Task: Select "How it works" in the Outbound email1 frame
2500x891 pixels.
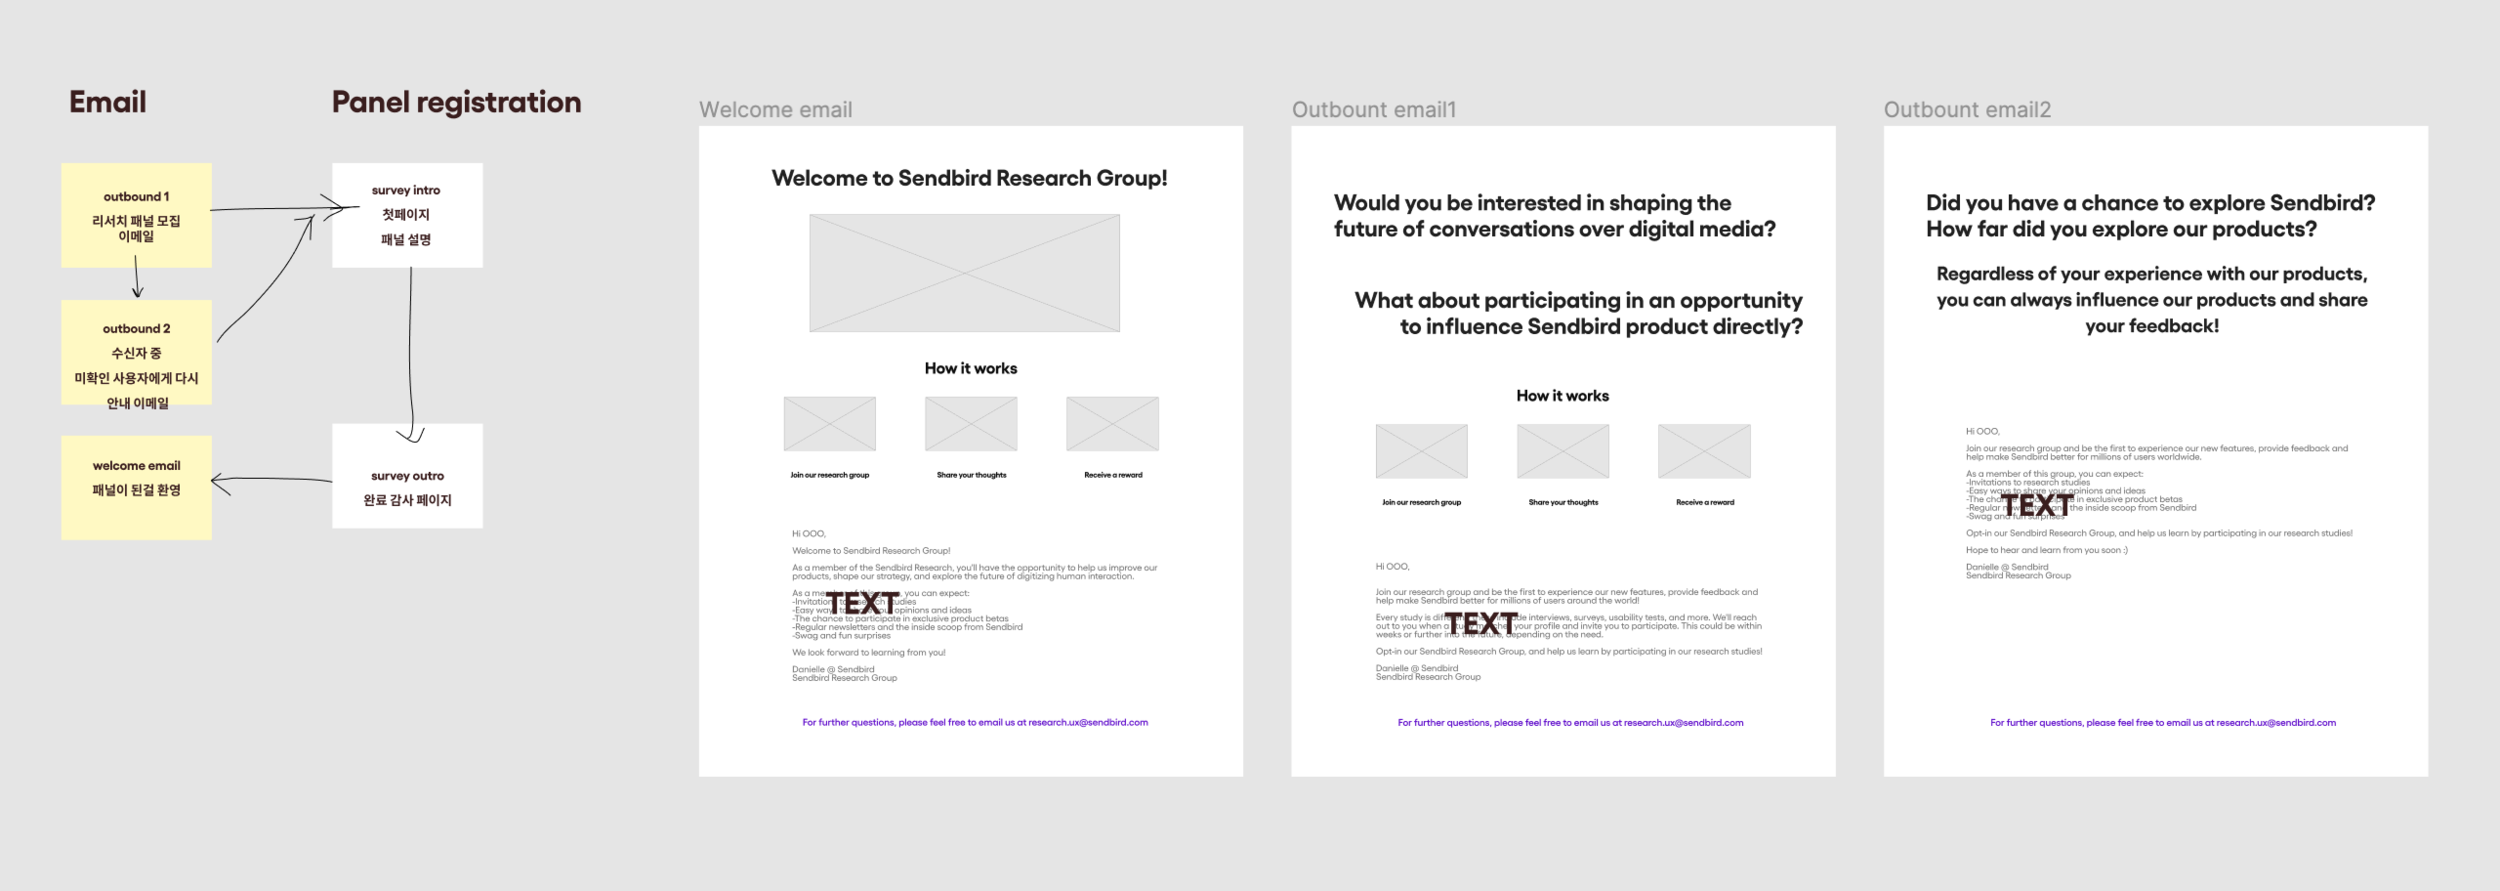Action: pyautogui.click(x=1563, y=396)
